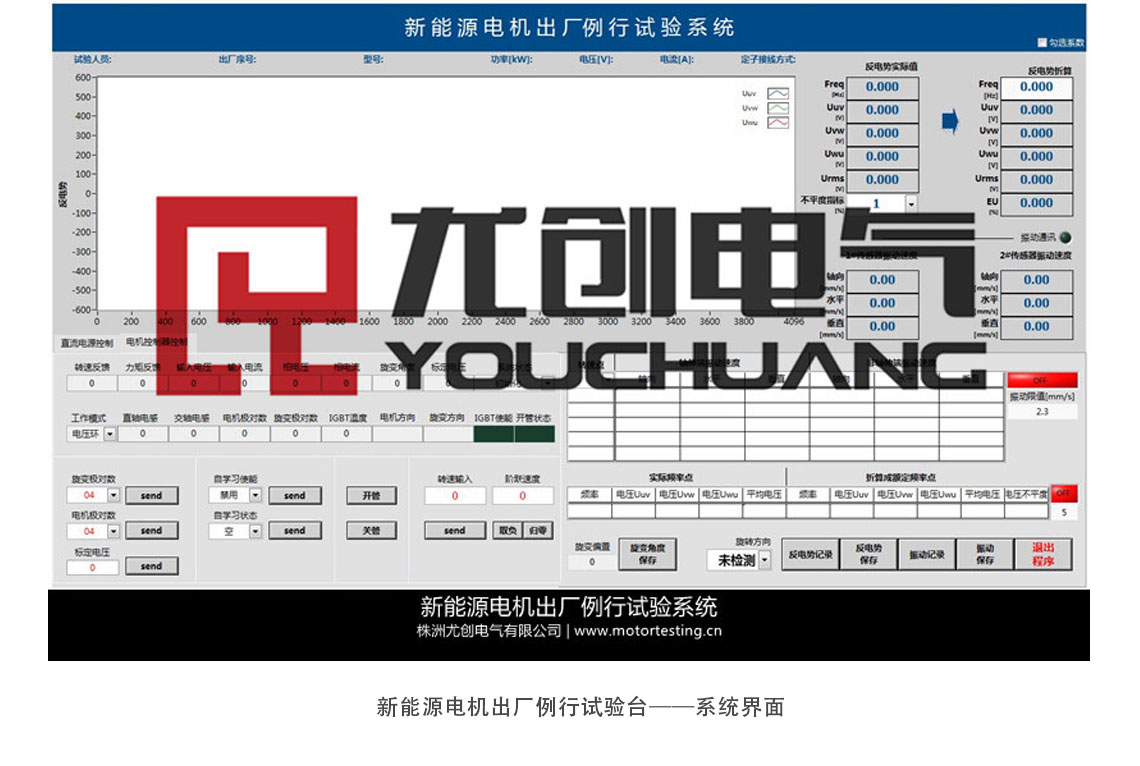Click send next to 标定电压
Viewport: 1140px width, 766px height.
pyautogui.click(x=151, y=566)
